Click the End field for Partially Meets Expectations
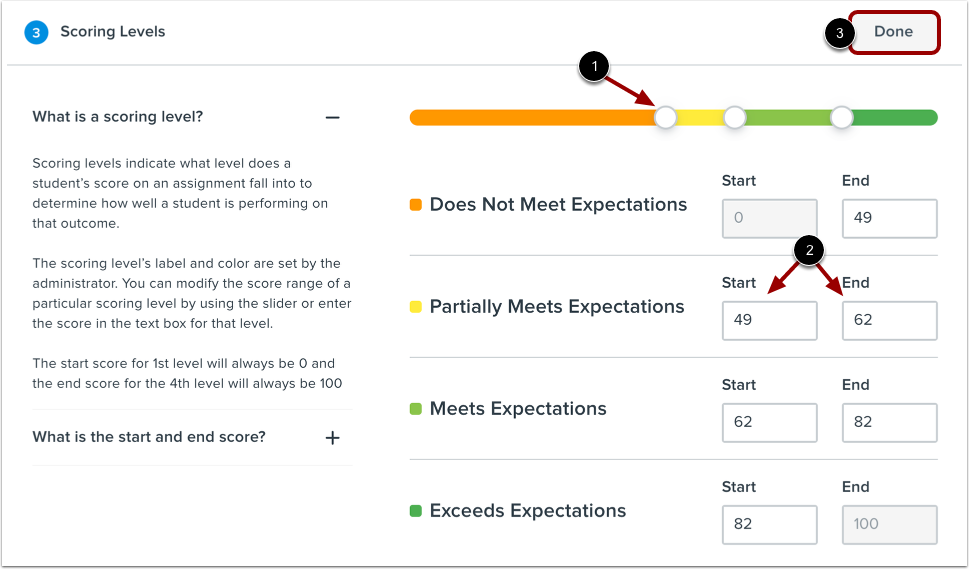 coord(889,320)
